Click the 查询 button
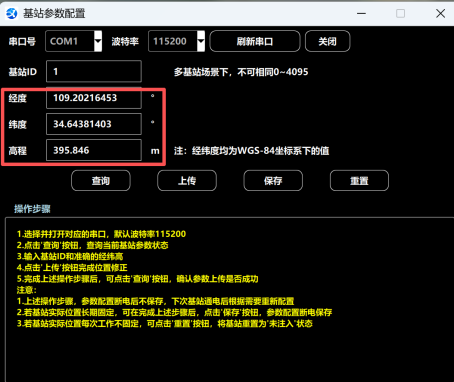This screenshot has height=382, width=454. tap(101, 181)
